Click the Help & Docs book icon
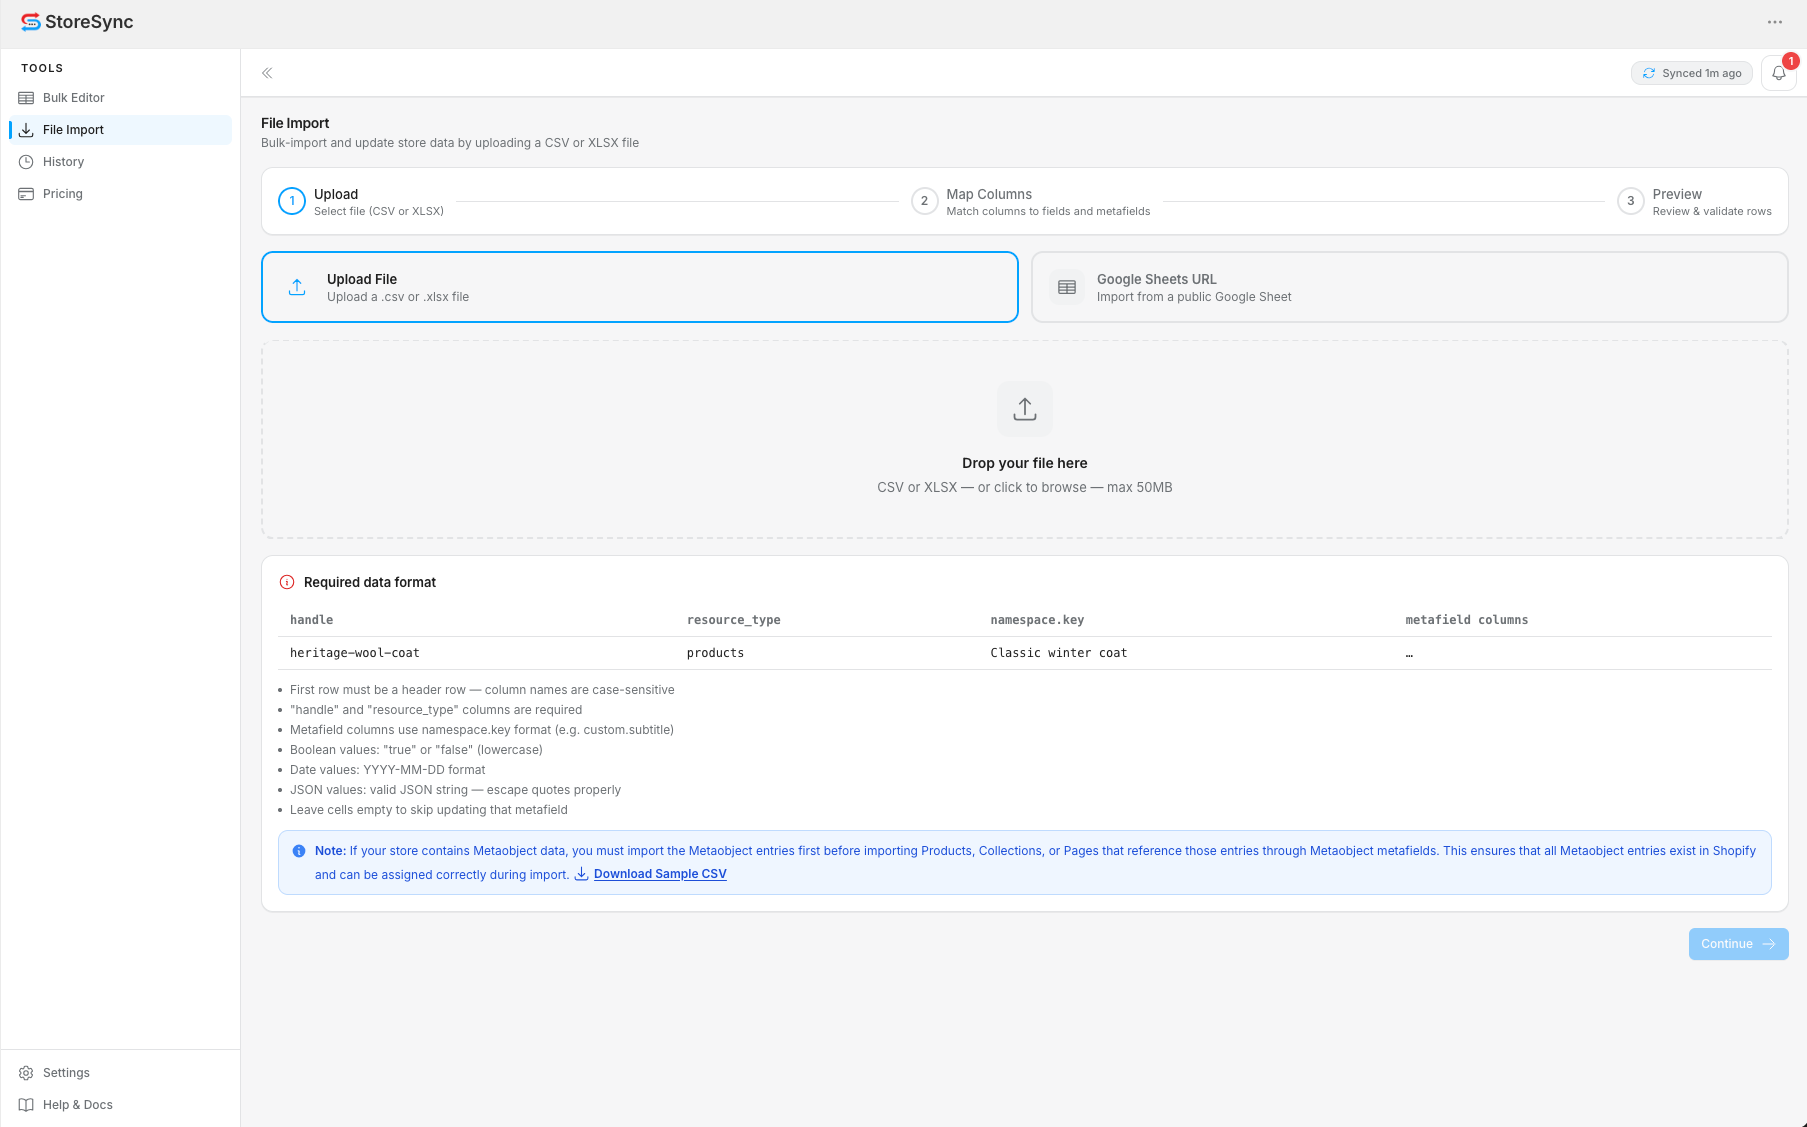 pos(26,1105)
